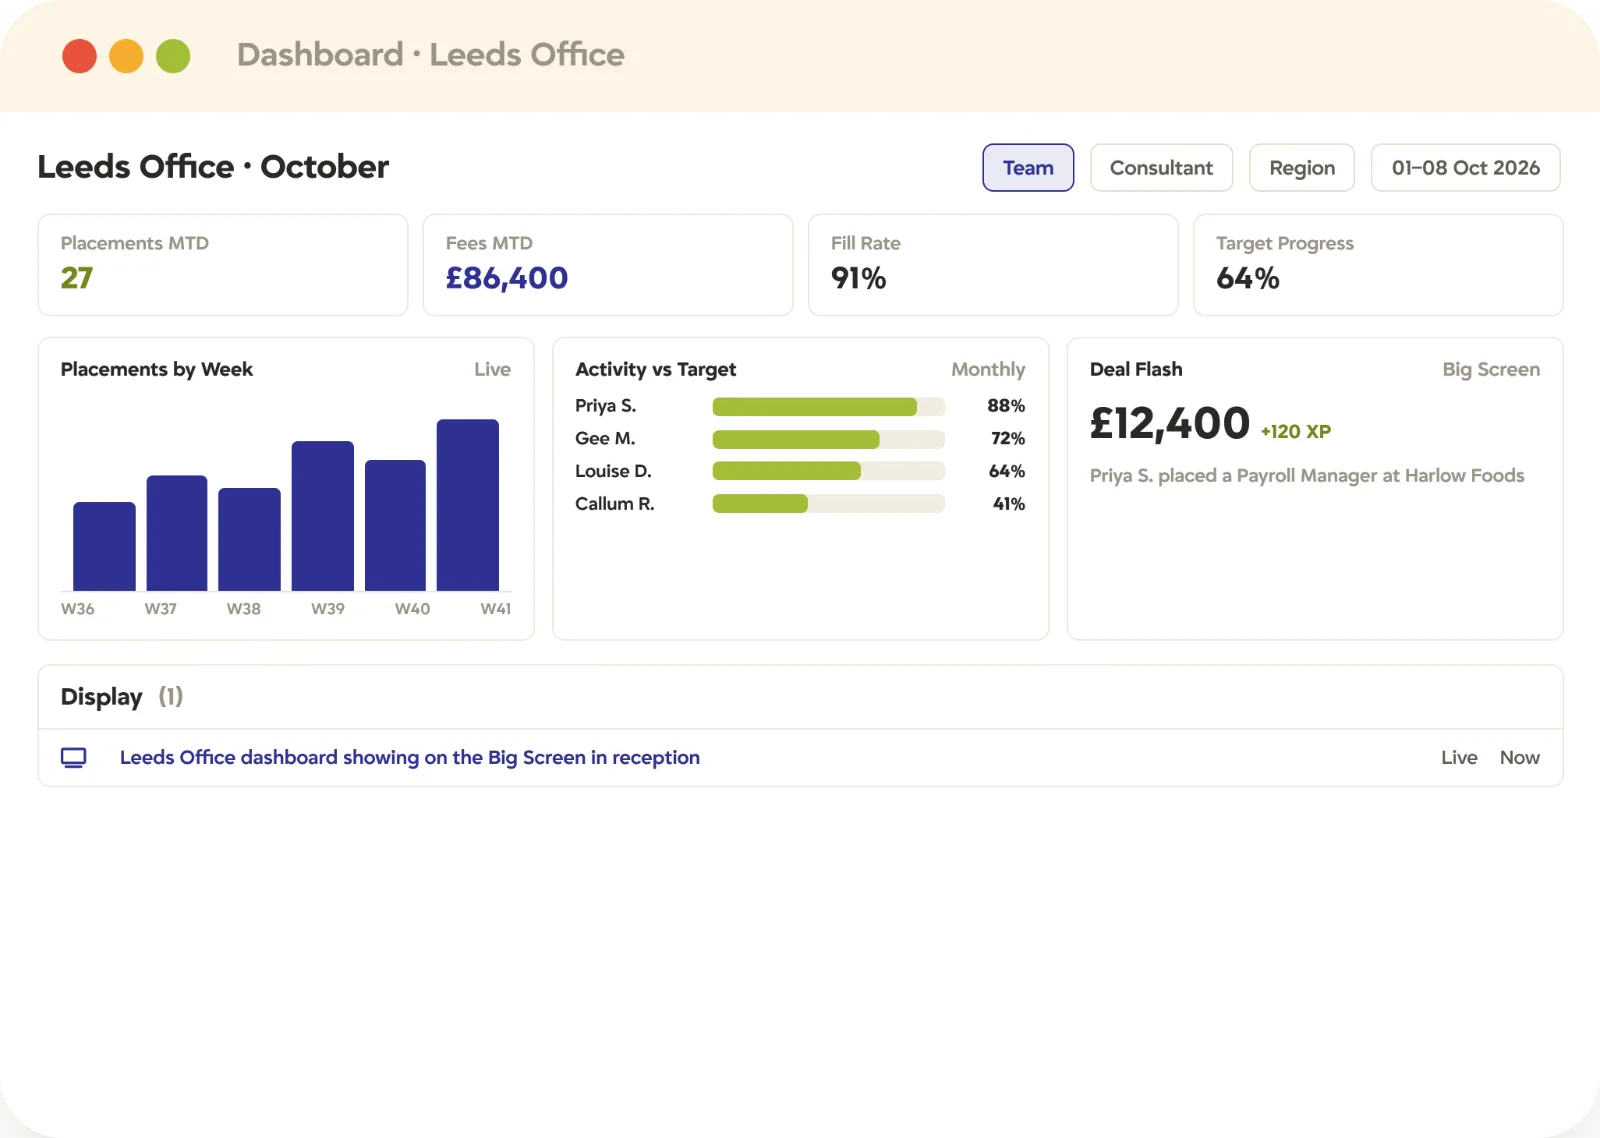Image resolution: width=1600 pixels, height=1138 pixels.
Task: Click the W39 bar in chart
Action: [323, 516]
